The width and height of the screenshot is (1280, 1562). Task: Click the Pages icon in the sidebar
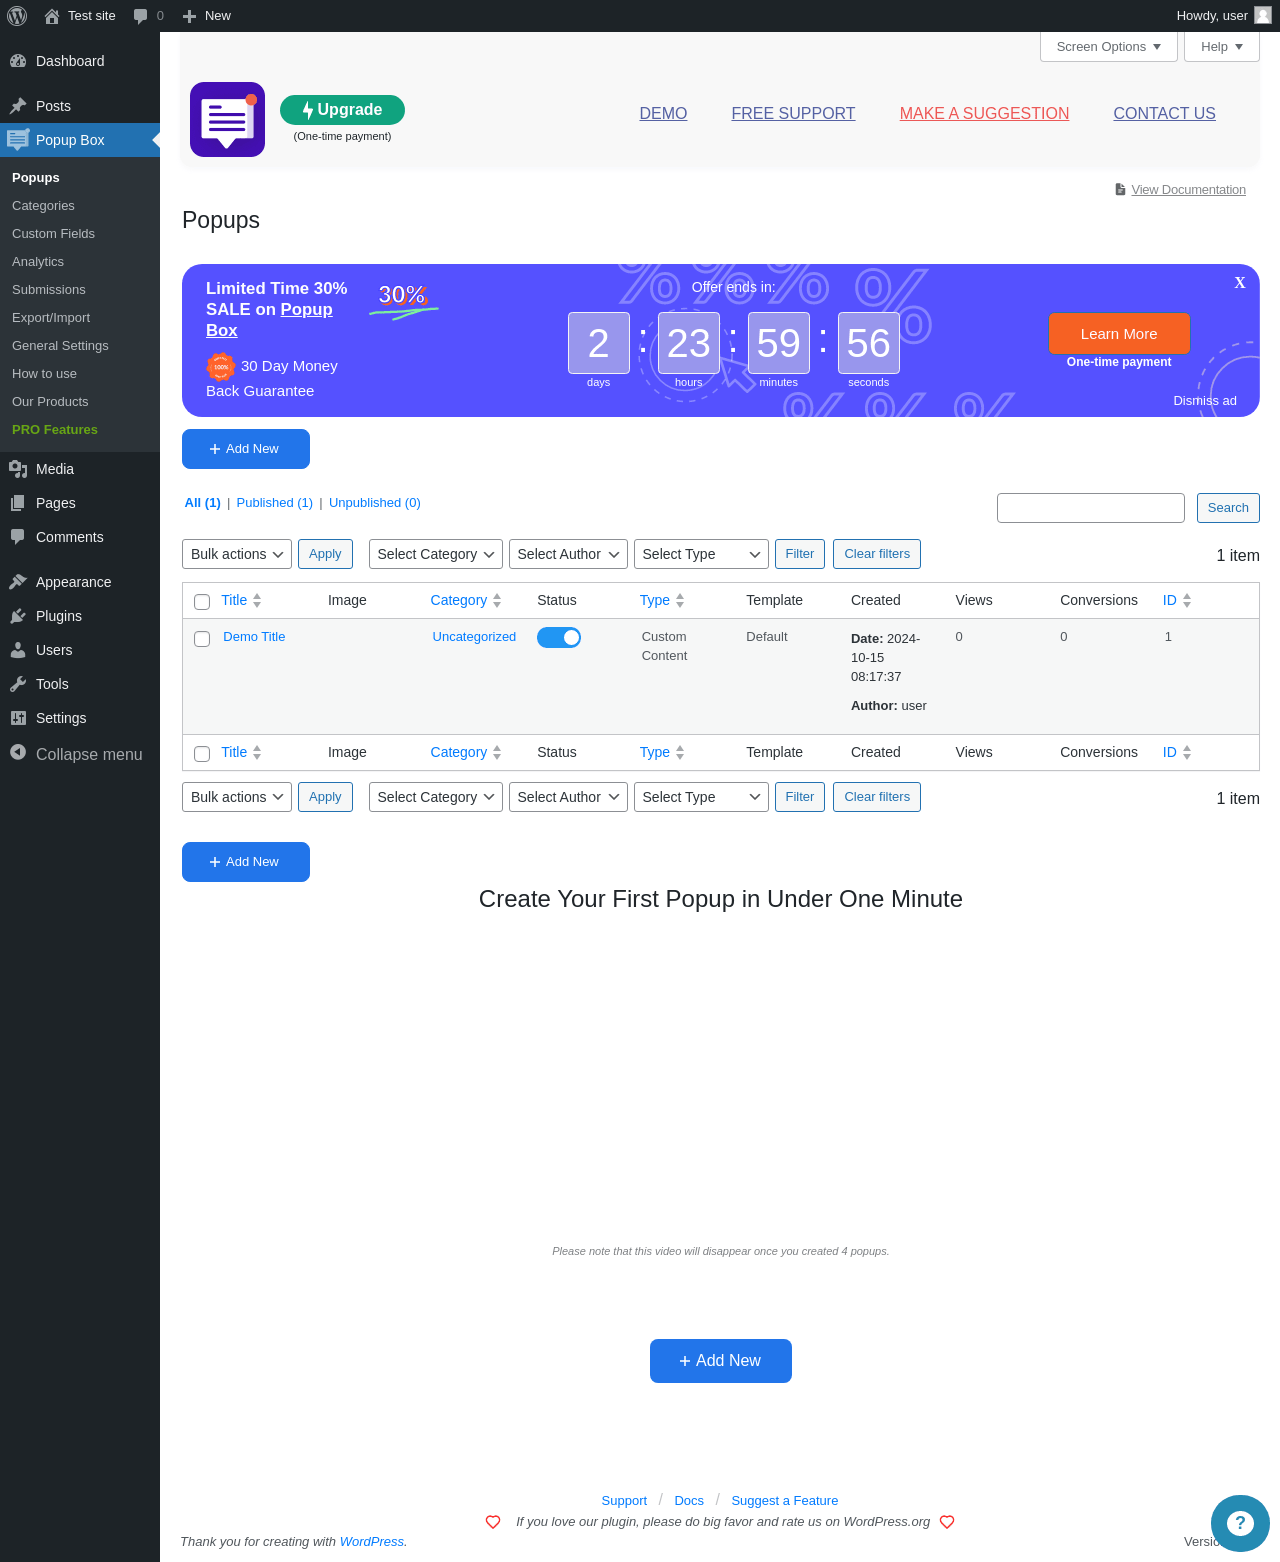pos(18,503)
